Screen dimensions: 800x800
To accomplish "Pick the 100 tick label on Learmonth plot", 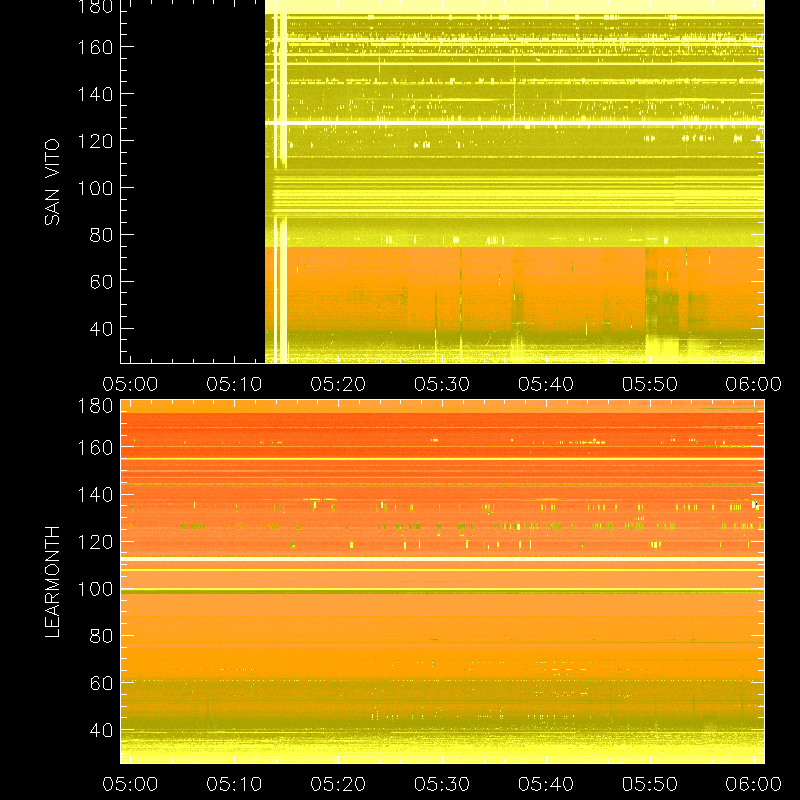I will (95, 589).
